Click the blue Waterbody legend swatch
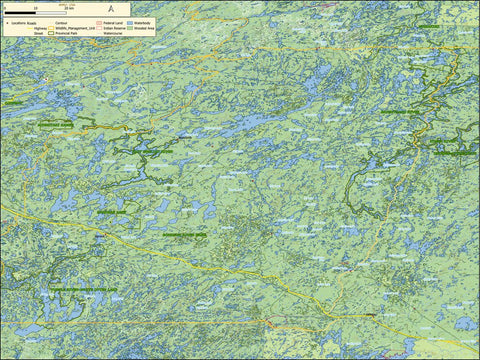 (x=130, y=23)
